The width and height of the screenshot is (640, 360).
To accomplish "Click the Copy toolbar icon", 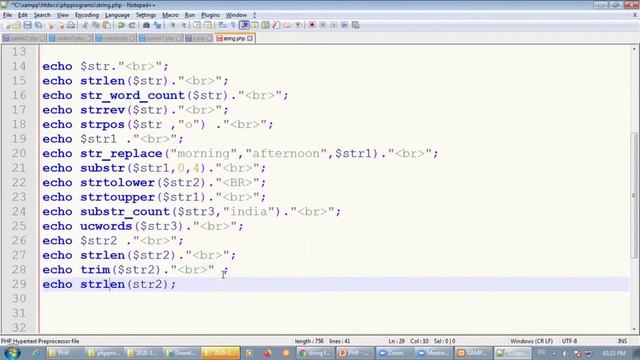I will 96,25.
